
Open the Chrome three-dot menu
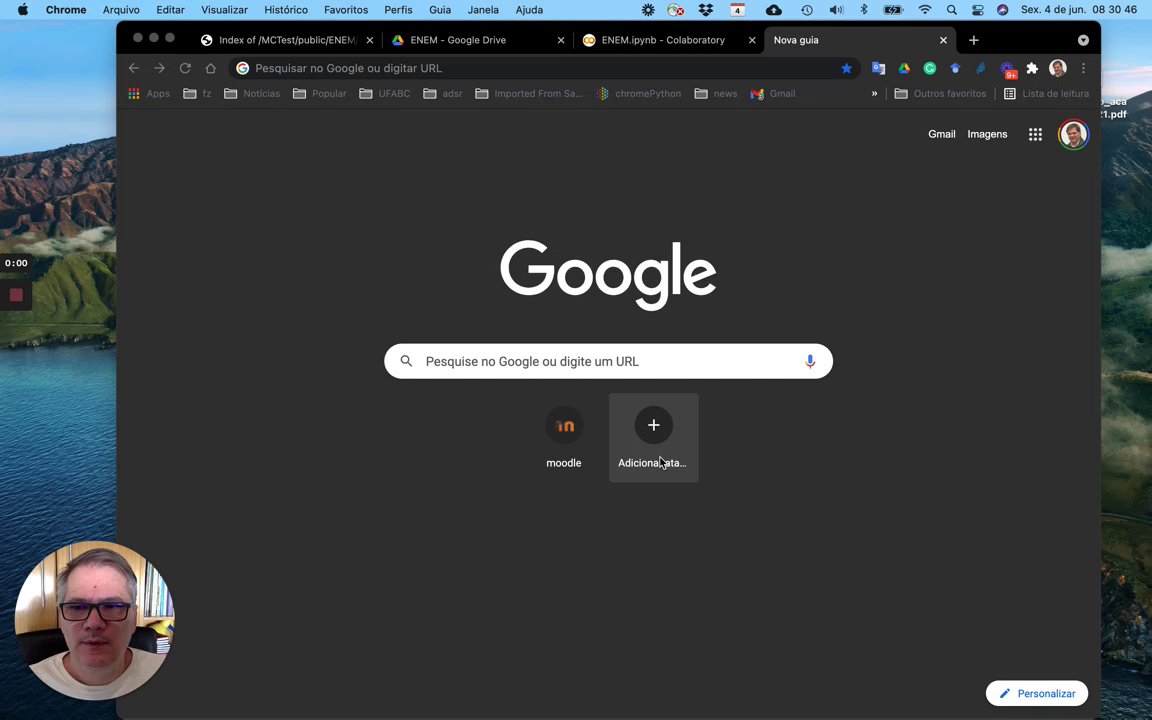point(1084,68)
